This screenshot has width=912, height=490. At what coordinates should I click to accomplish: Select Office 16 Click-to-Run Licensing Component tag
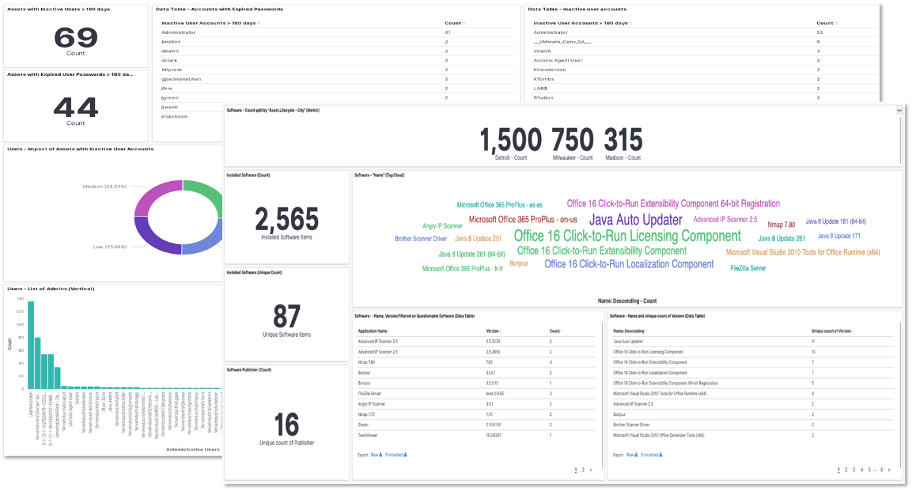[627, 236]
